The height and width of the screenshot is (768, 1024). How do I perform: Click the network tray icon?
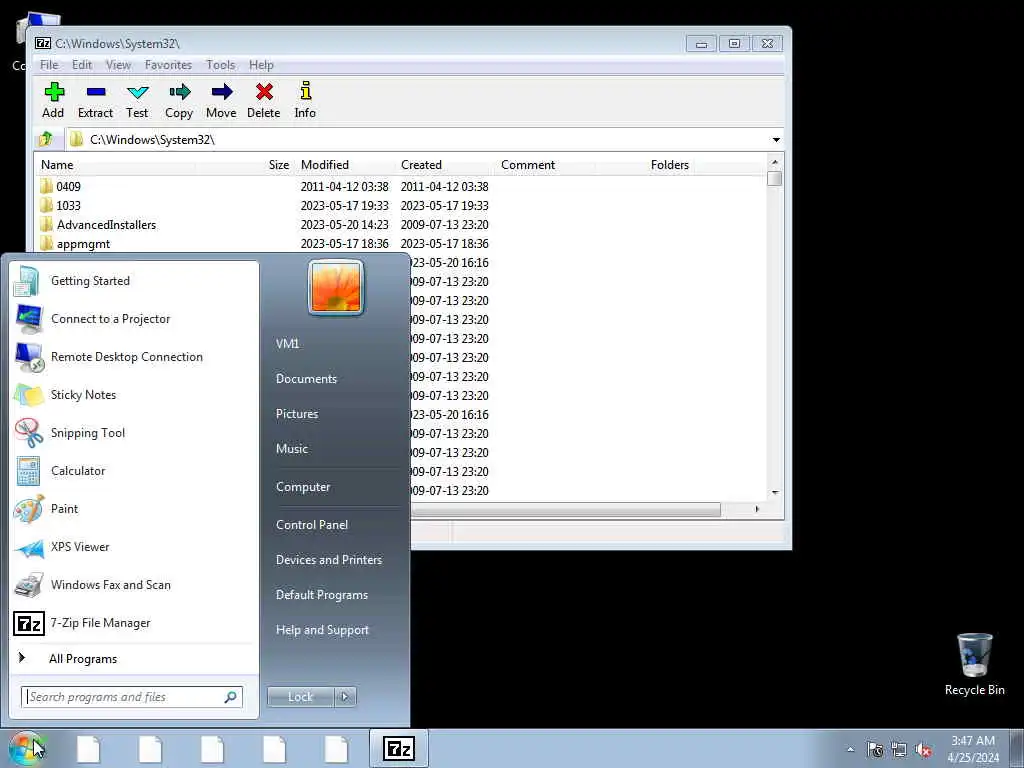(x=899, y=750)
